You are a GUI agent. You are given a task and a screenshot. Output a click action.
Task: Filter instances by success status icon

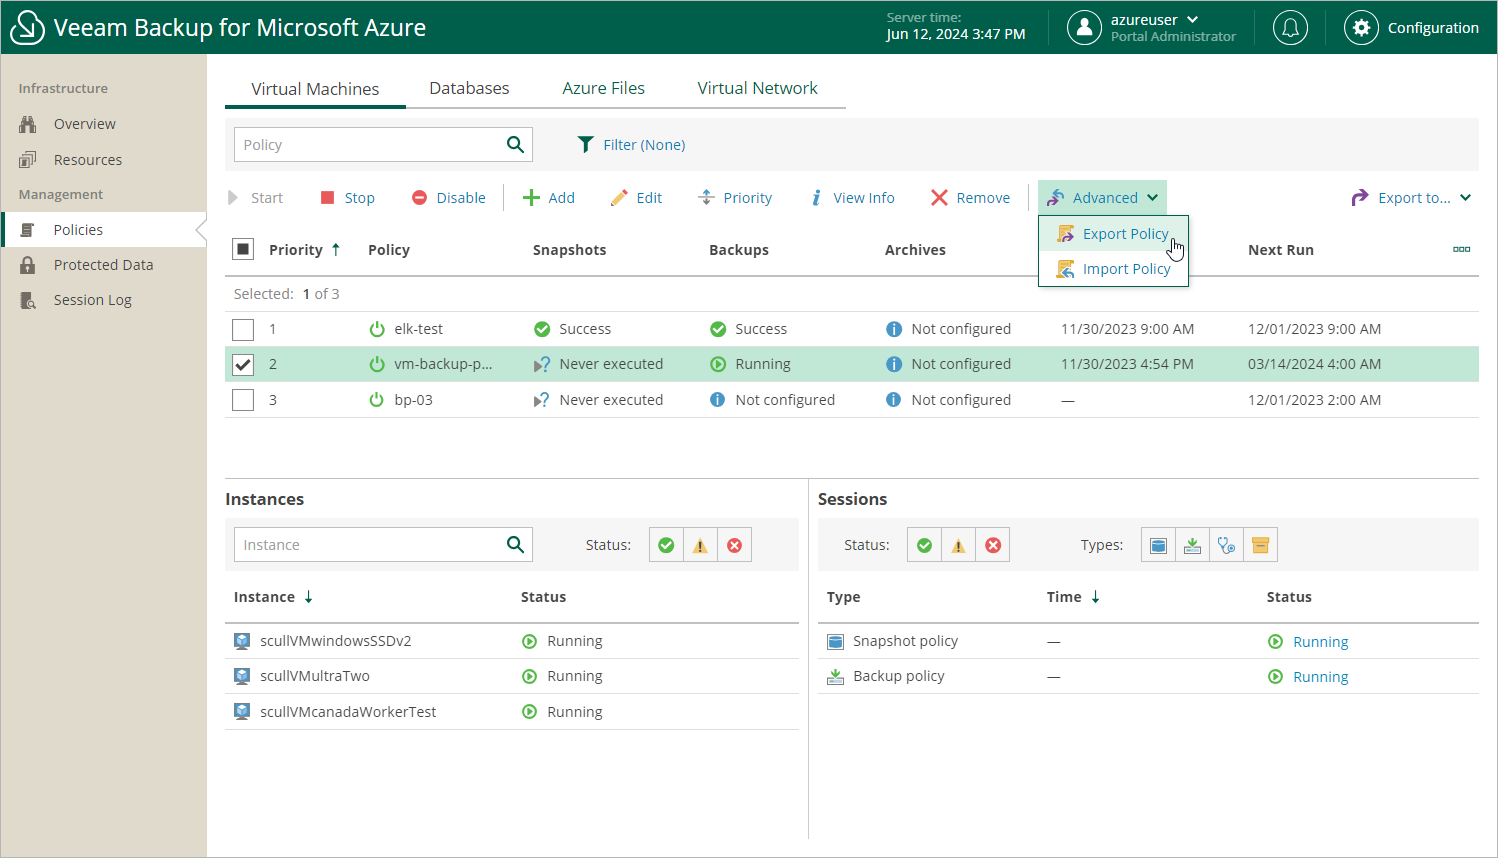(x=666, y=545)
